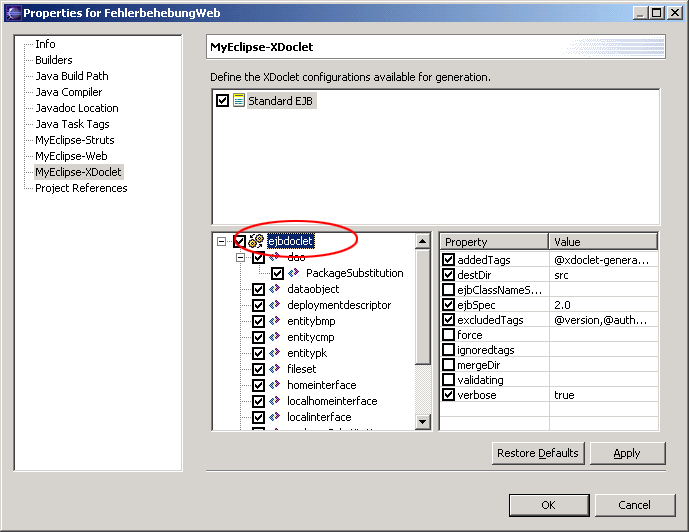The width and height of the screenshot is (689, 532).
Task: Click the PackageSubstitution diamond icon
Action: click(x=294, y=273)
